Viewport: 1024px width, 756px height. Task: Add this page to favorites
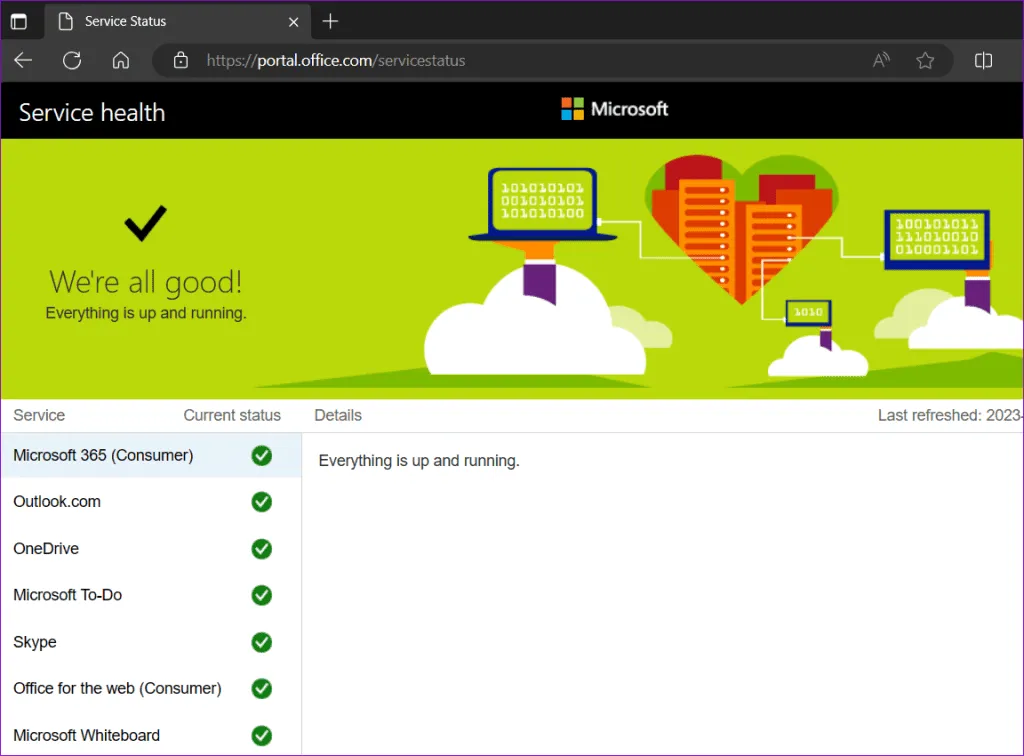pos(925,60)
